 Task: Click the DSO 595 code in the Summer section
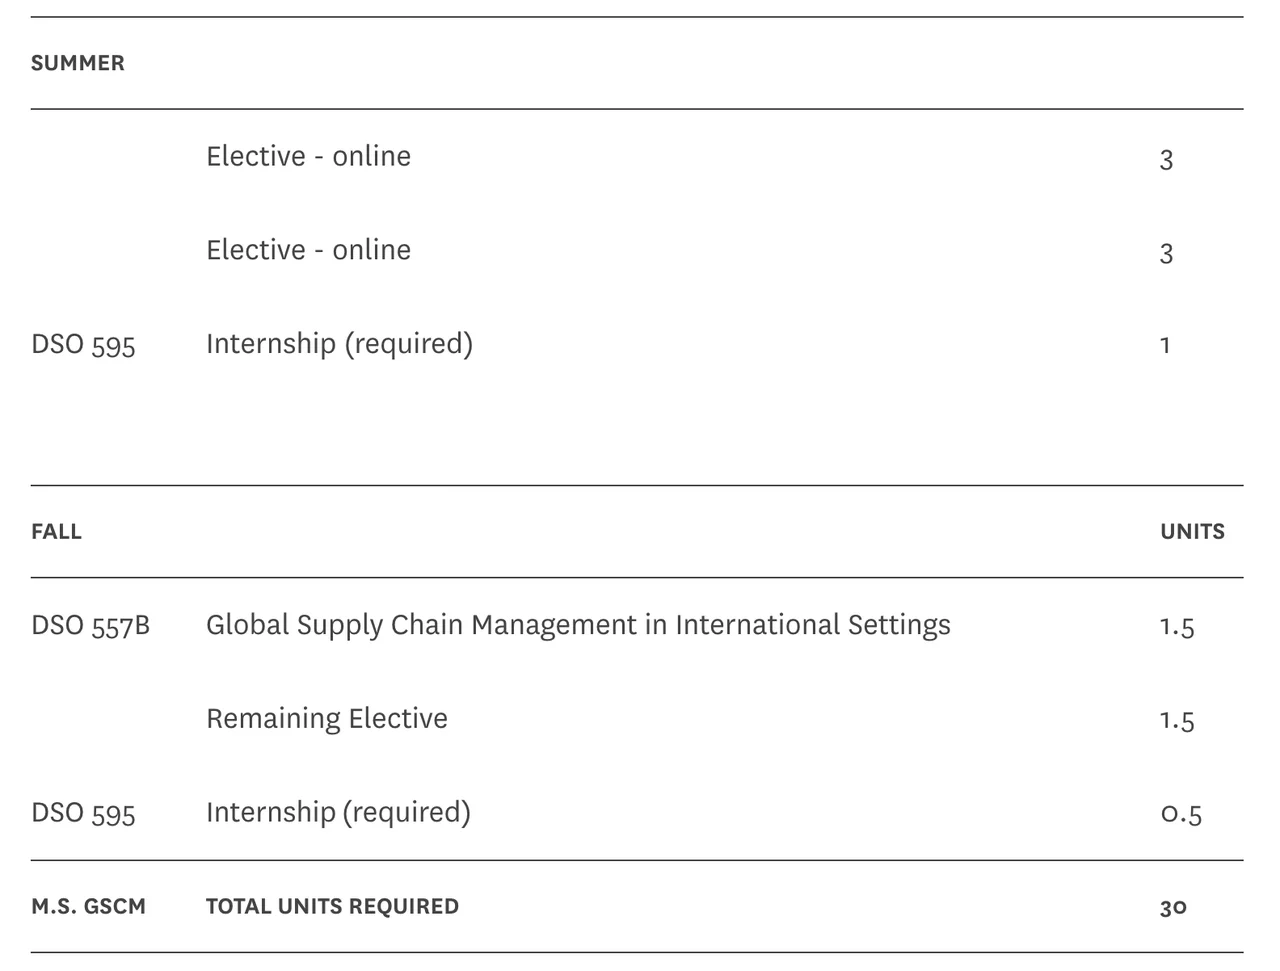coord(83,345)
